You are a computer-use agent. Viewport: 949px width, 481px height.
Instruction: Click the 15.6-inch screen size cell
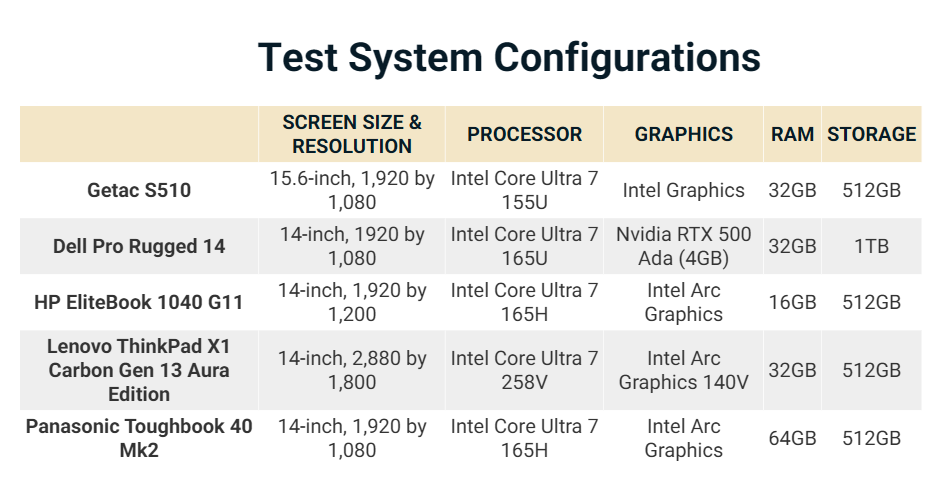click(x=352, y=190)
